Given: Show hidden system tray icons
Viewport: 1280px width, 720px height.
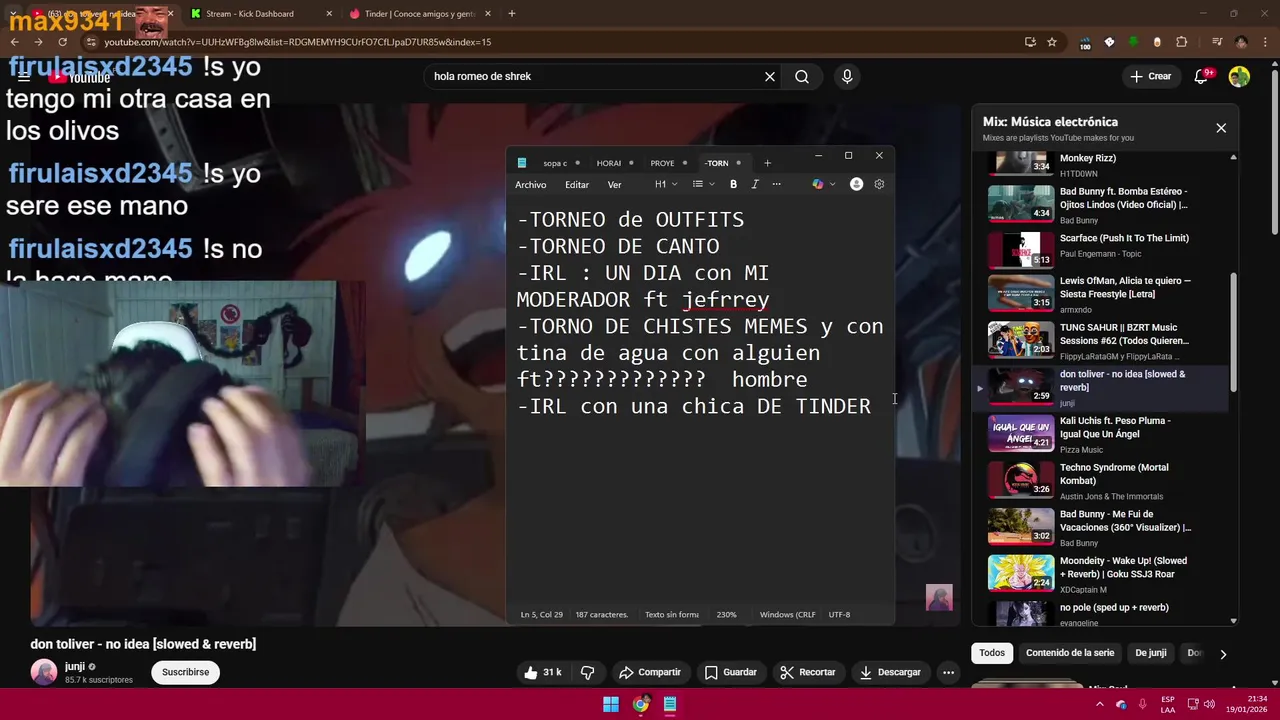Looking at the screenshot, I should click(1100, 704).
